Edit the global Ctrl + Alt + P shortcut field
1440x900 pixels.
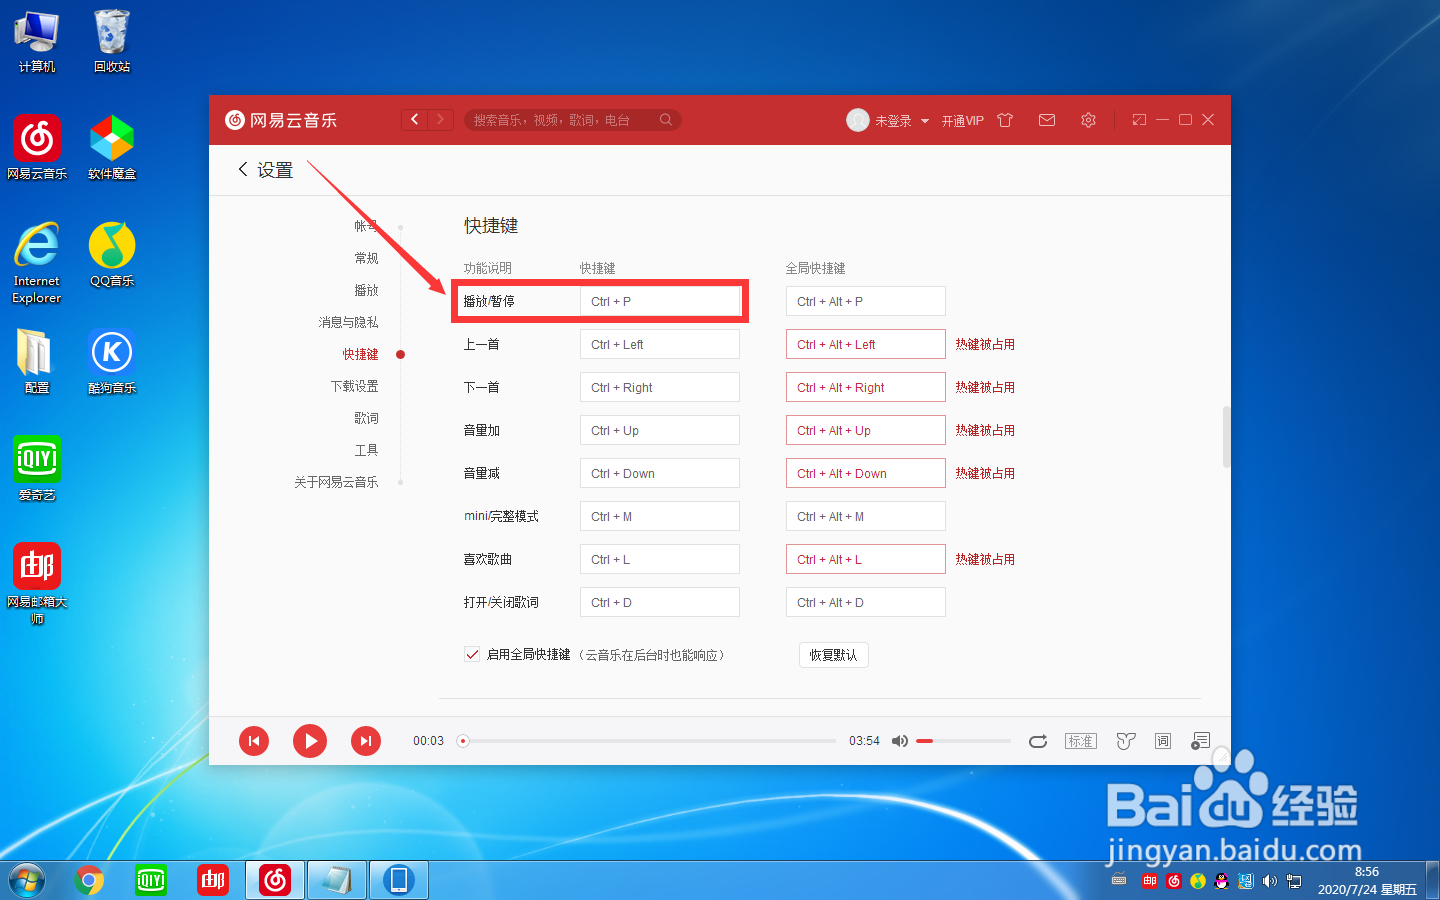pyautogui.click(x=866, y=301)
